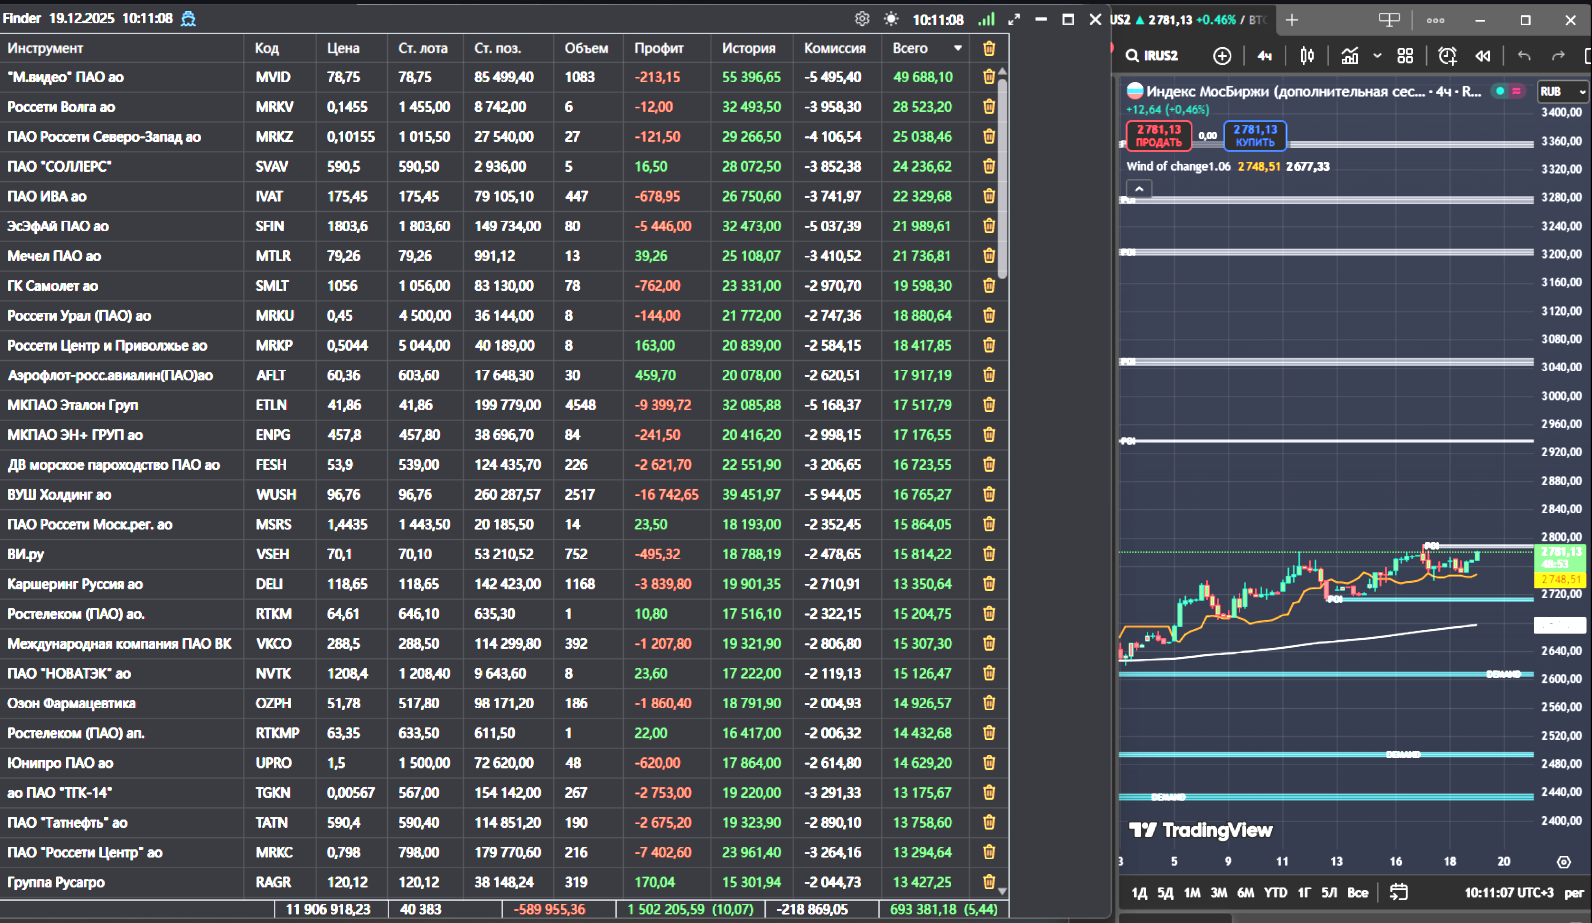Sort the table by Инструмент column

coord(45,48)
